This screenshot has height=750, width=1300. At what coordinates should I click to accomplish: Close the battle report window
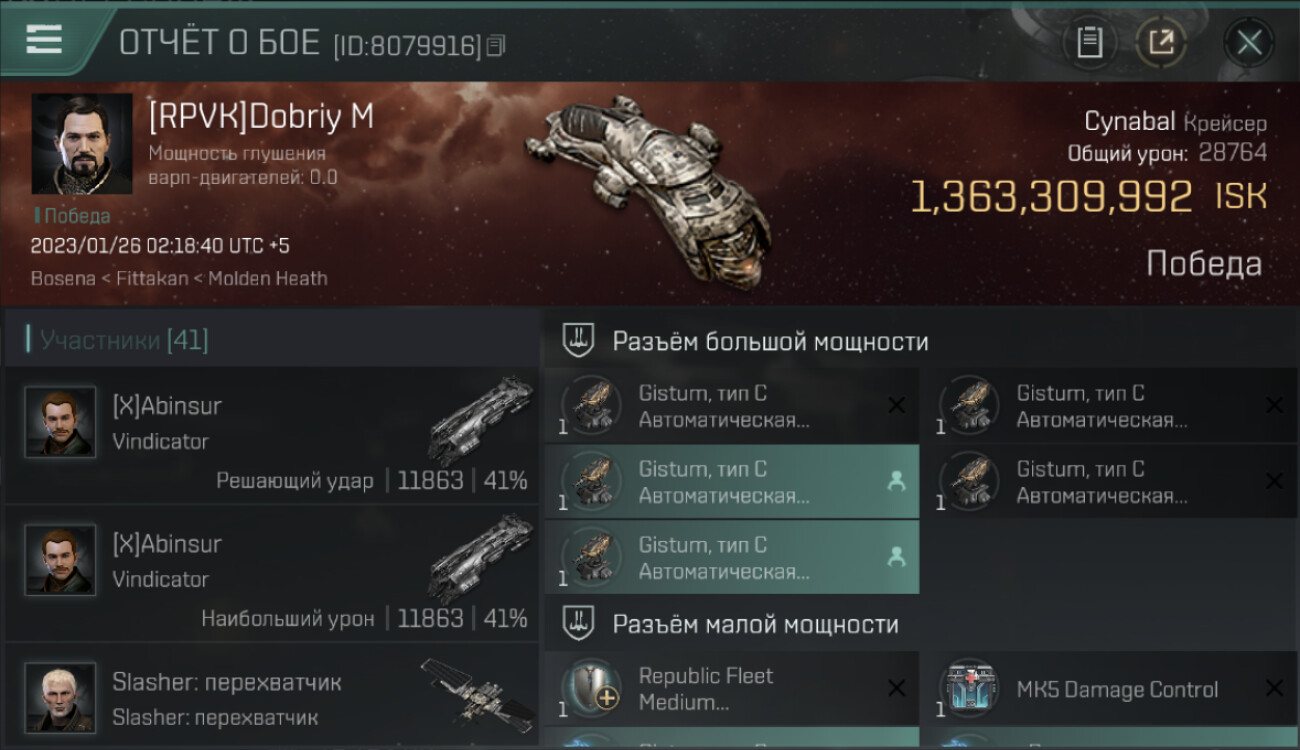coord(1249,42)
